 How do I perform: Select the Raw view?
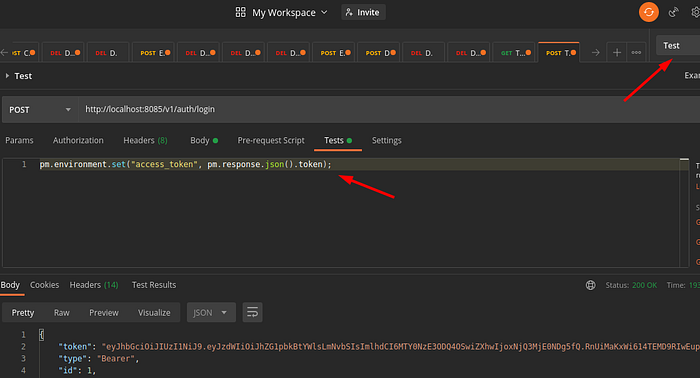(62, 312)
